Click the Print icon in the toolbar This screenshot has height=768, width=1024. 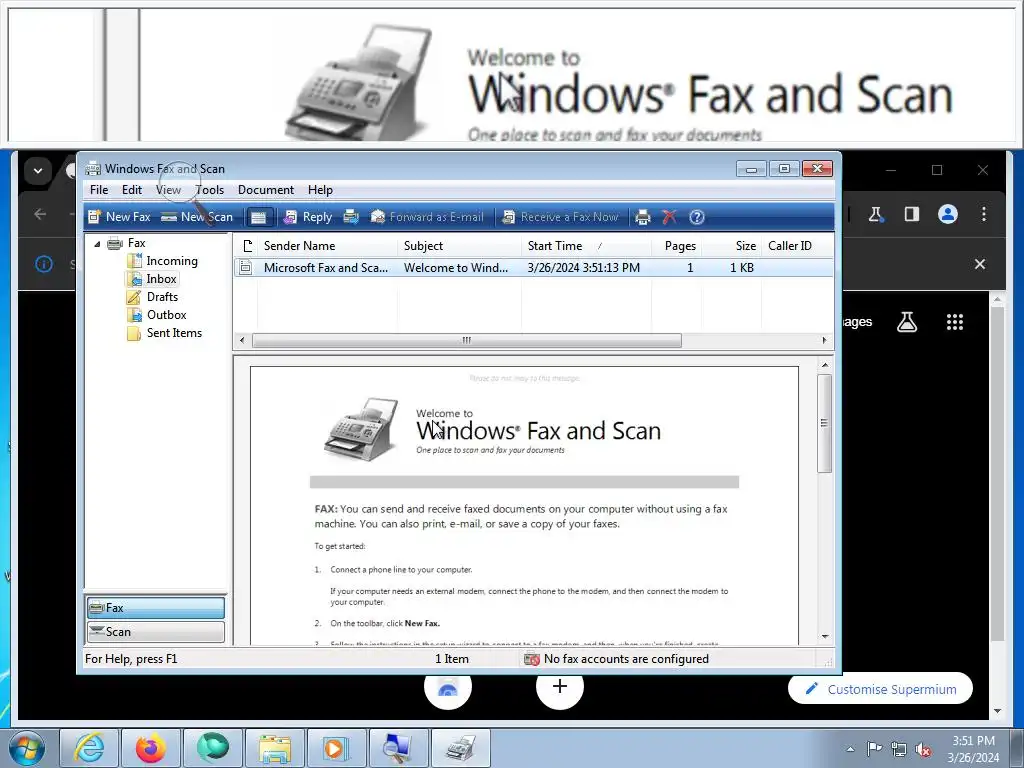tap(643, 217)
